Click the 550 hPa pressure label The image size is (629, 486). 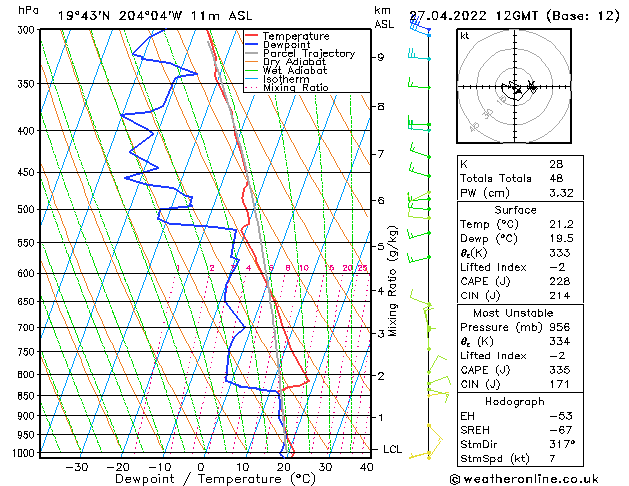(28, 243)
